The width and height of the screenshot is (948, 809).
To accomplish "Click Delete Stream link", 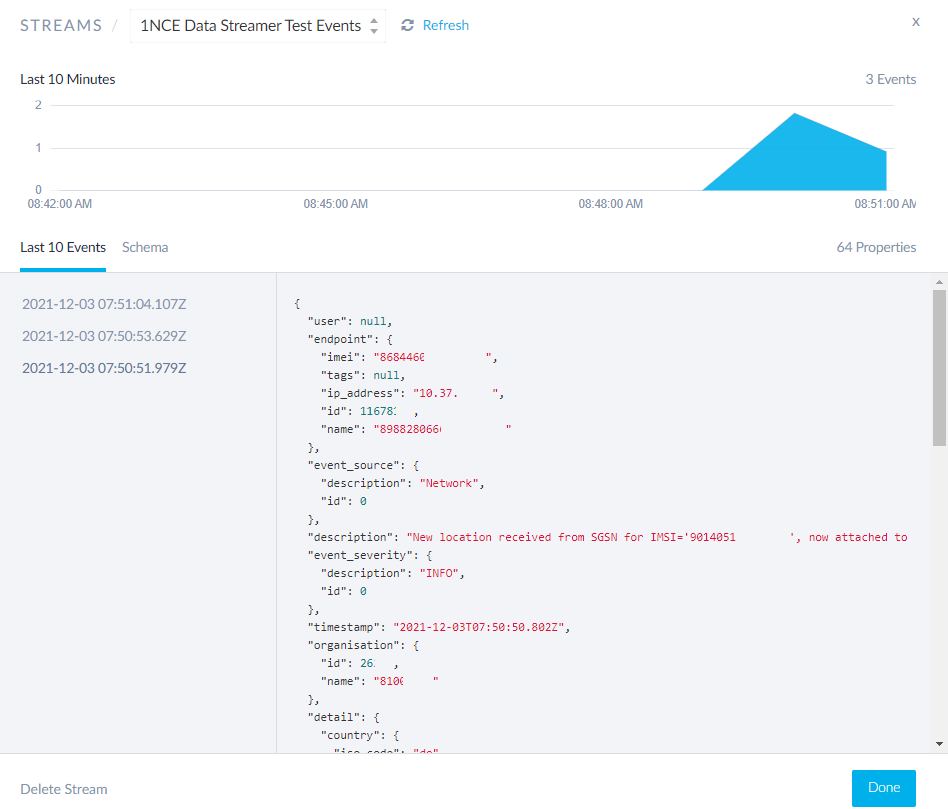I will click(x=64, y=789).
